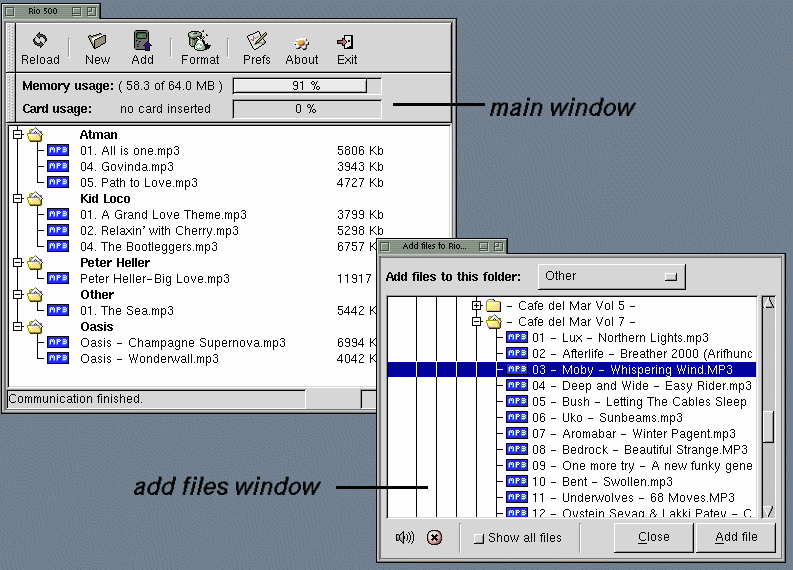Open Prefs from the toolbar
Screen dimensions: 793x570
(256, 40)
